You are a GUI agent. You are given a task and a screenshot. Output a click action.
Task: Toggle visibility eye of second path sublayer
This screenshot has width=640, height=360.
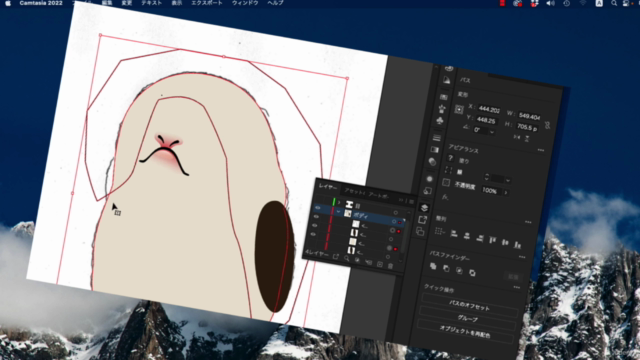coord(315,225)
